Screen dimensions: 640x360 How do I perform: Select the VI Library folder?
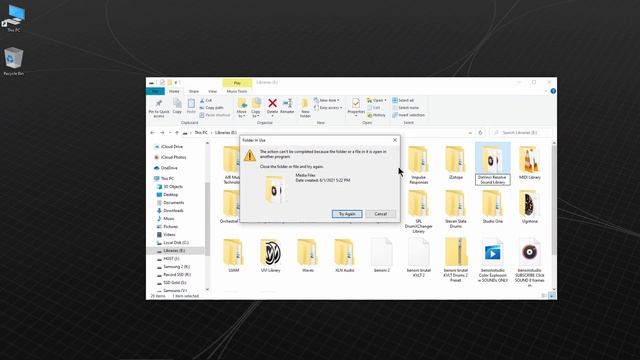pyautogui.click(x=270, y=255)
